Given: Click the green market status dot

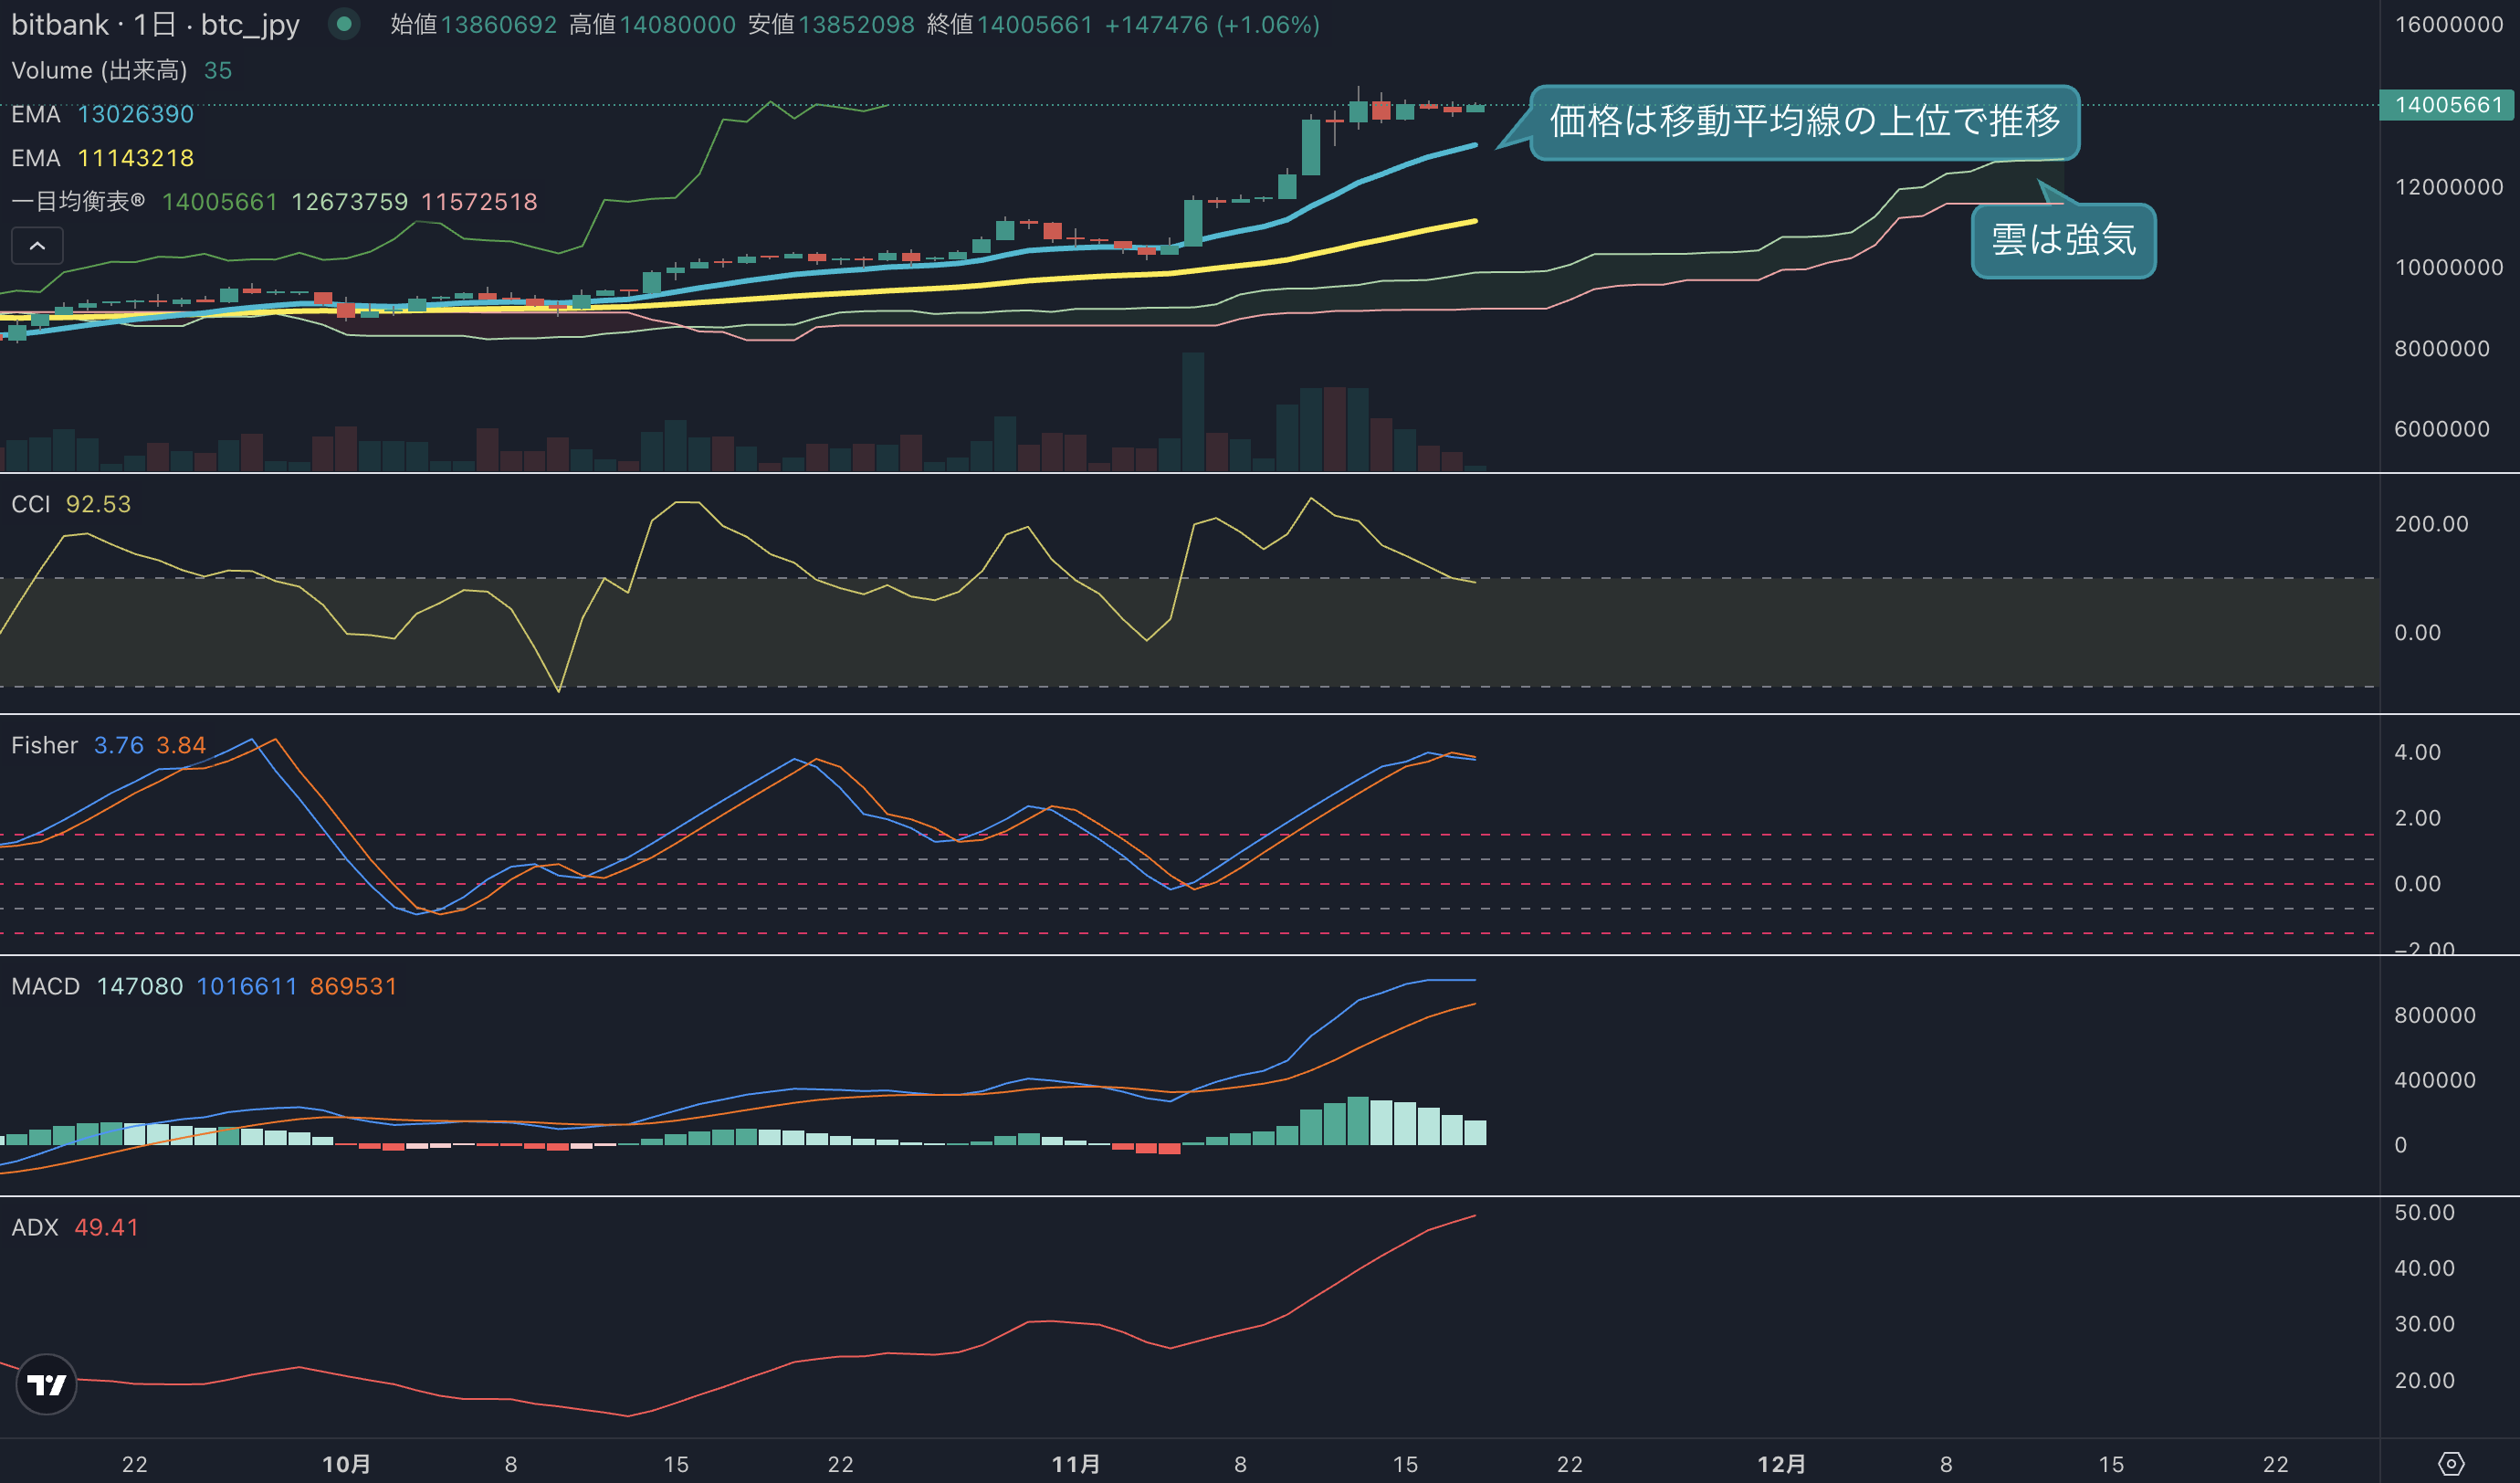Looking at the screenshot, I should (344, 24).
